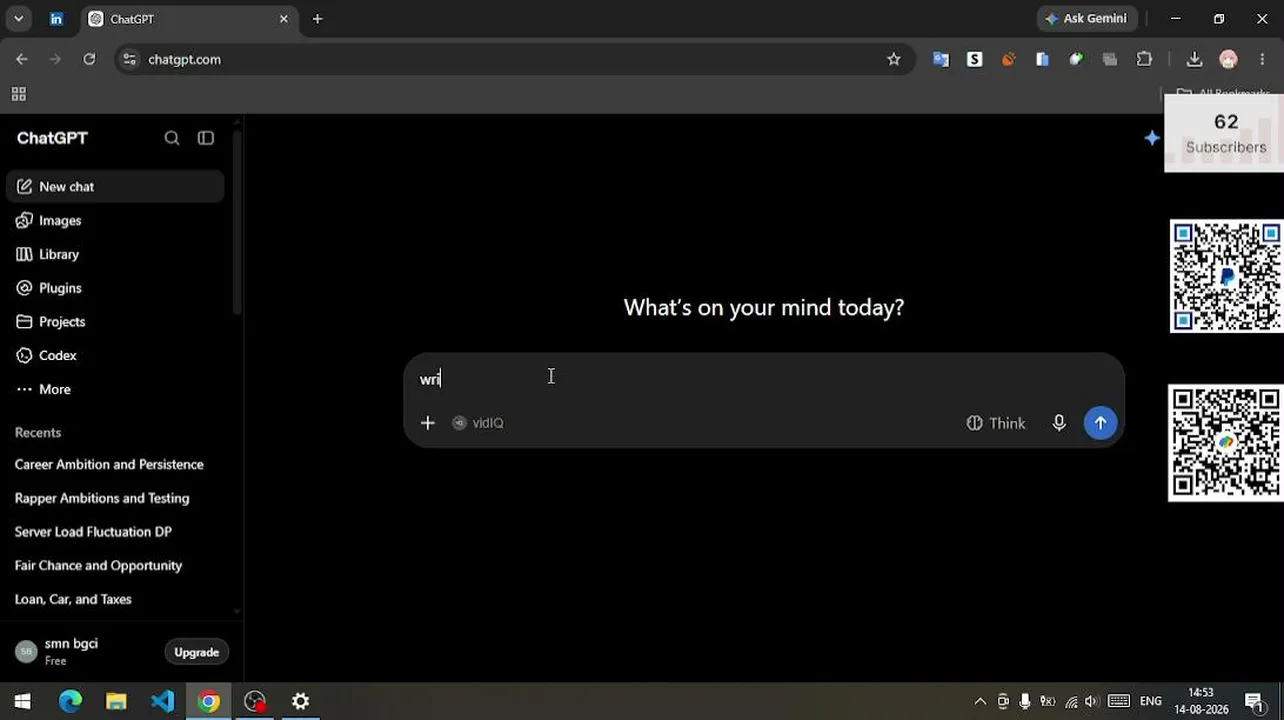Collapse the sidebar with the panel toggle icon
1284x720 pixels.
click(x=206, y=138)
